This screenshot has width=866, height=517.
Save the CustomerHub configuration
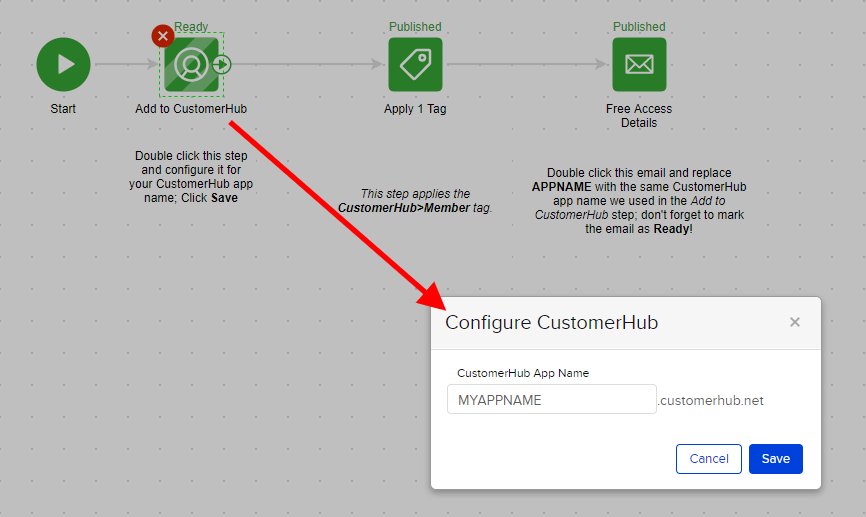(775, 458)
